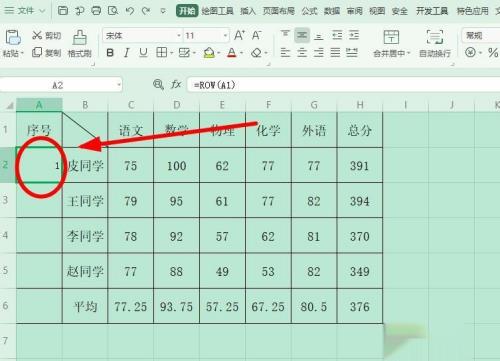The width and height of the screenshot is (500, 361).
Task: Click the percent style icon
Action: pyautogui.click(x=493, y=53)
